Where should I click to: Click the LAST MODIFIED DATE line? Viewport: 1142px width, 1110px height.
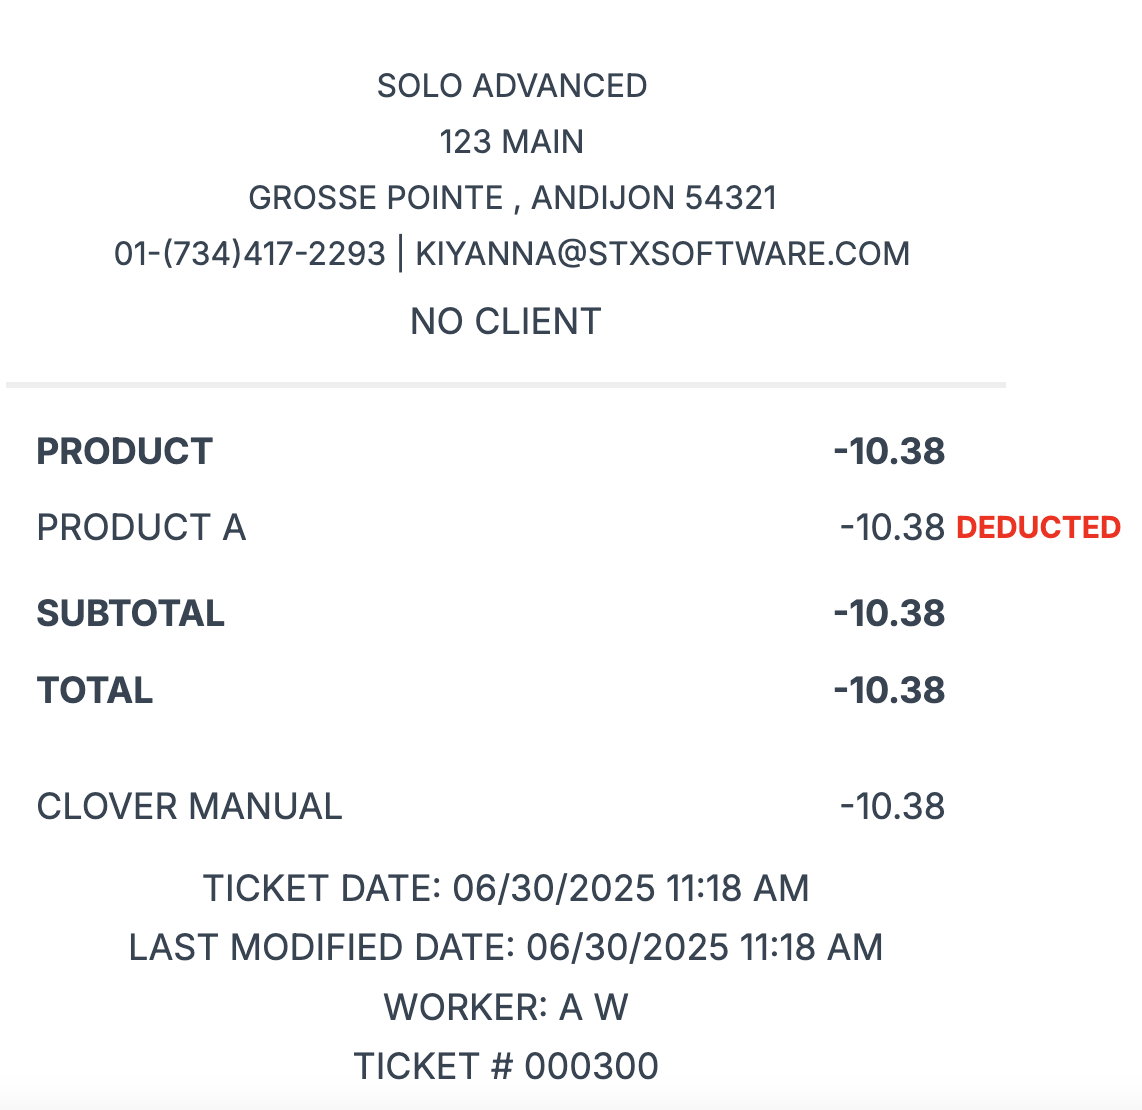point(505,948)
